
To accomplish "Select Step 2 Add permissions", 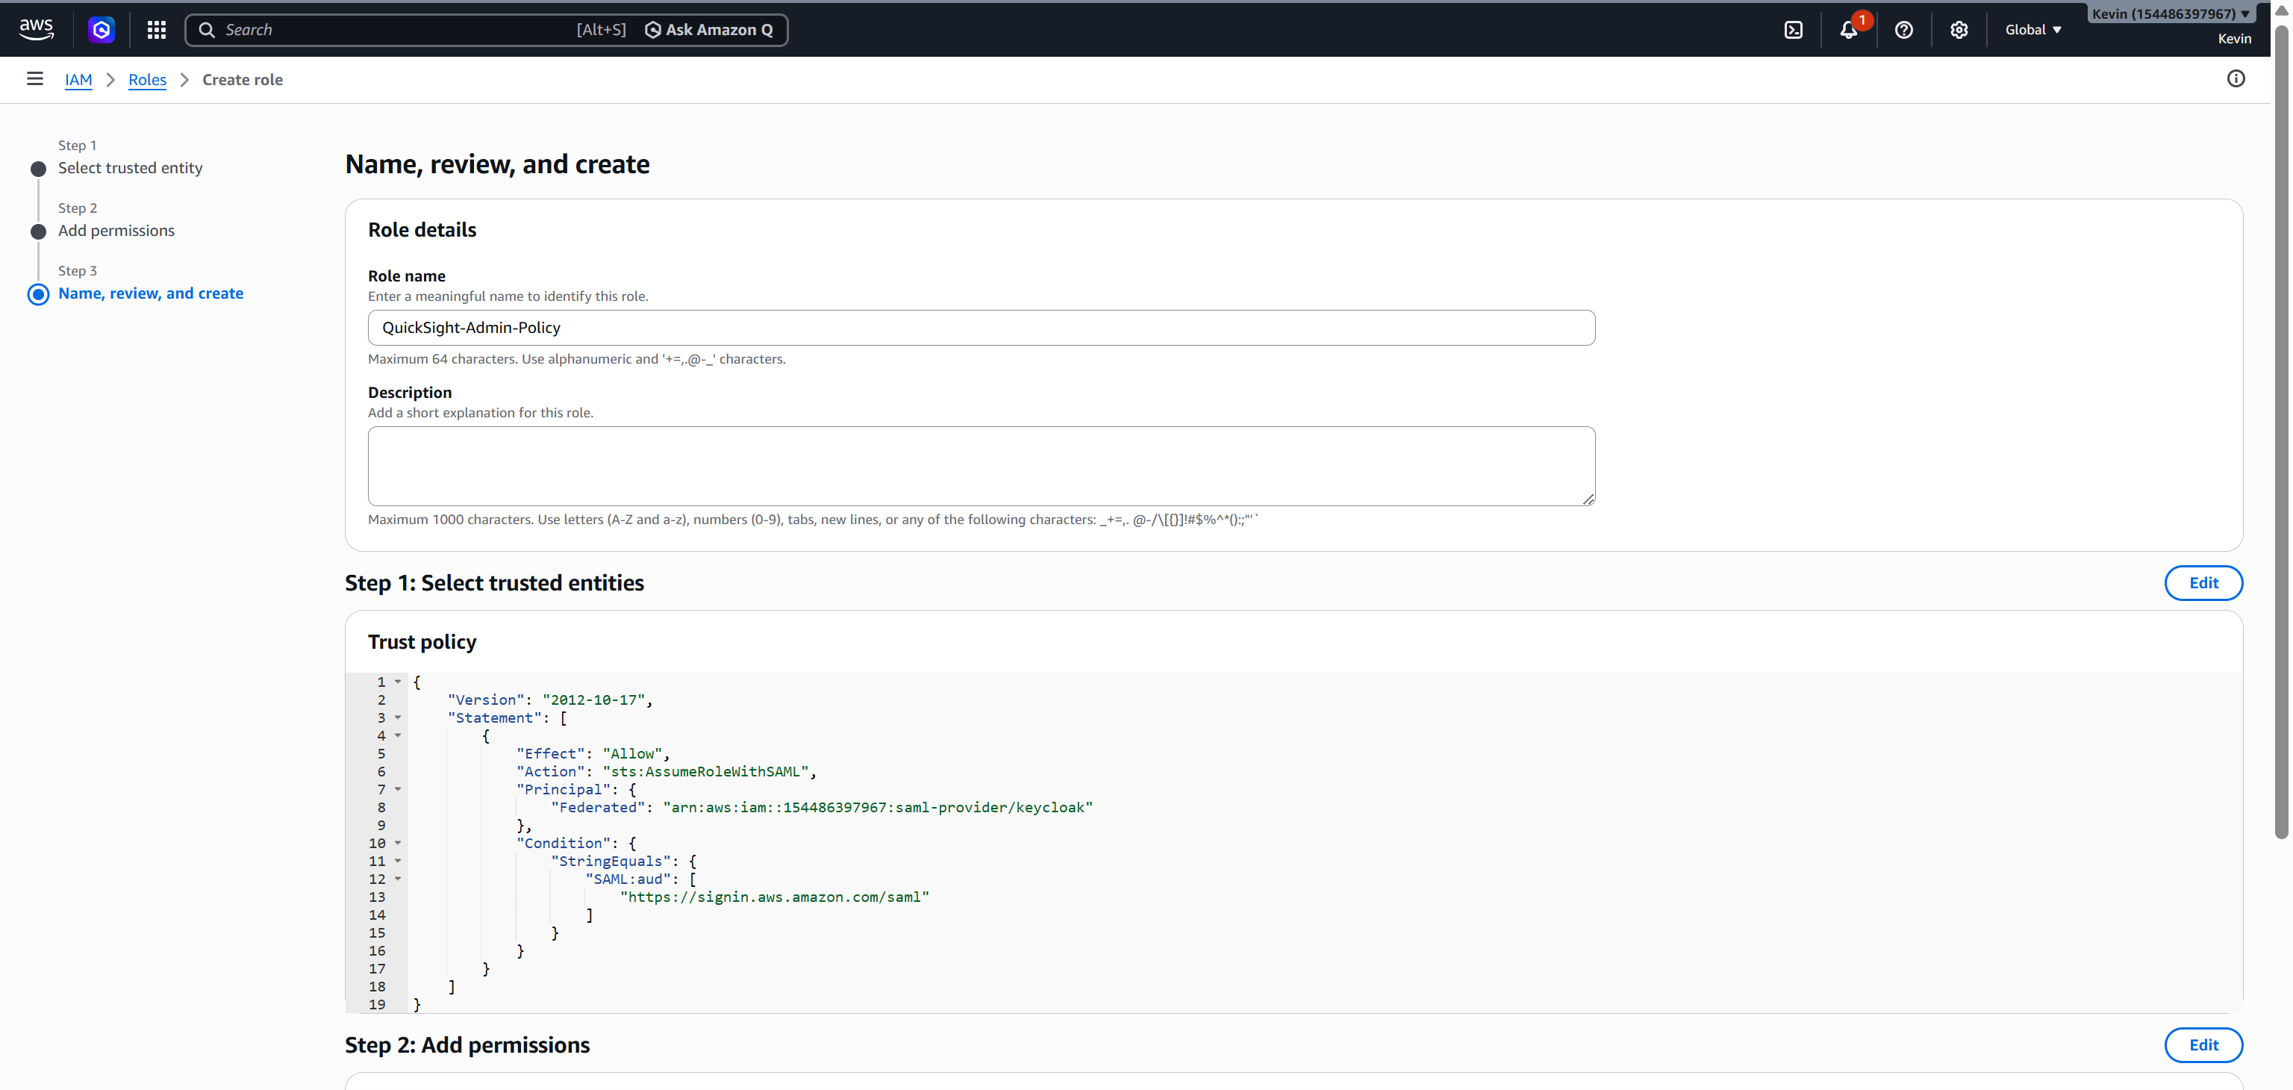I will click(x=116, y=231).
